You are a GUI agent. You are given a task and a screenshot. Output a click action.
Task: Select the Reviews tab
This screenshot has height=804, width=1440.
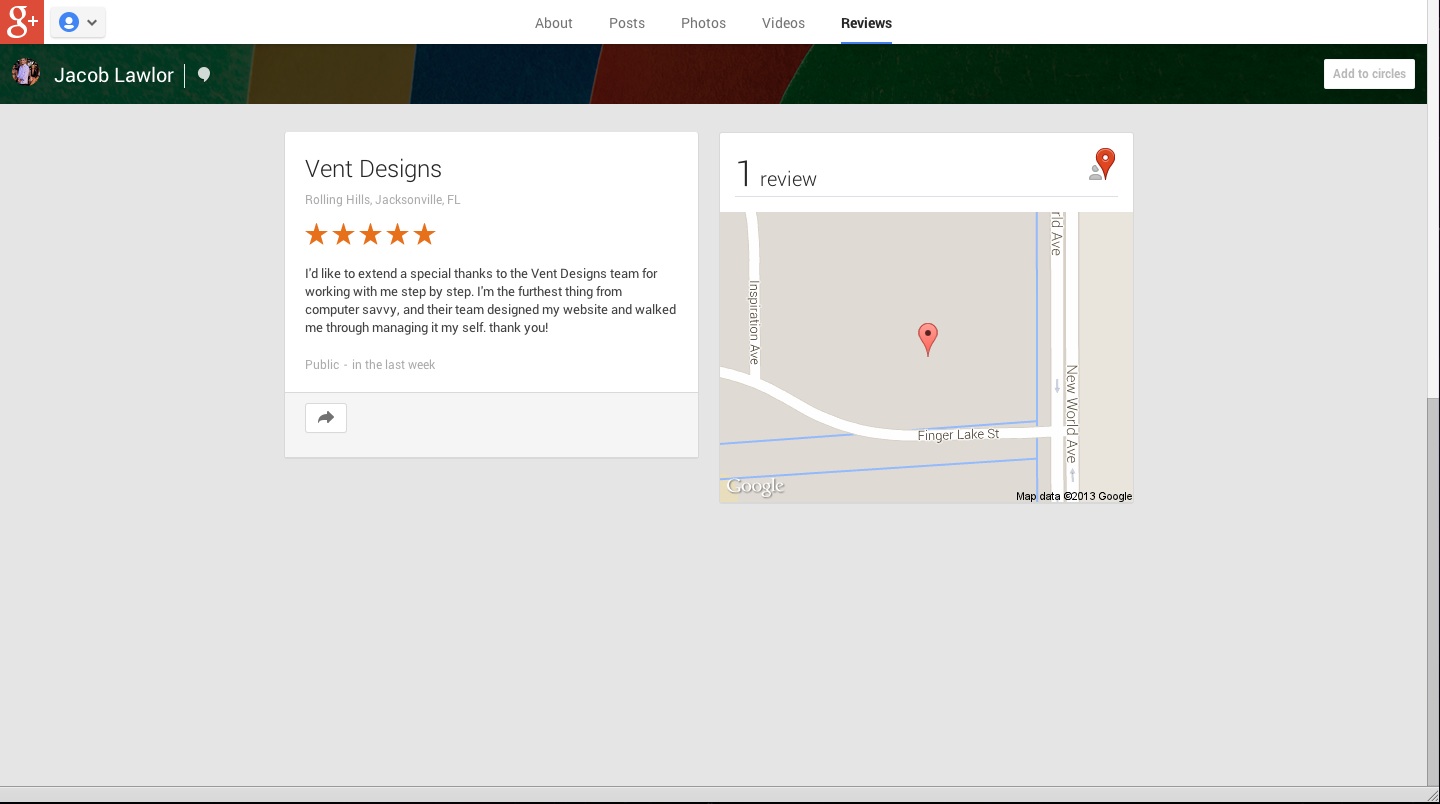coord(866,23)
